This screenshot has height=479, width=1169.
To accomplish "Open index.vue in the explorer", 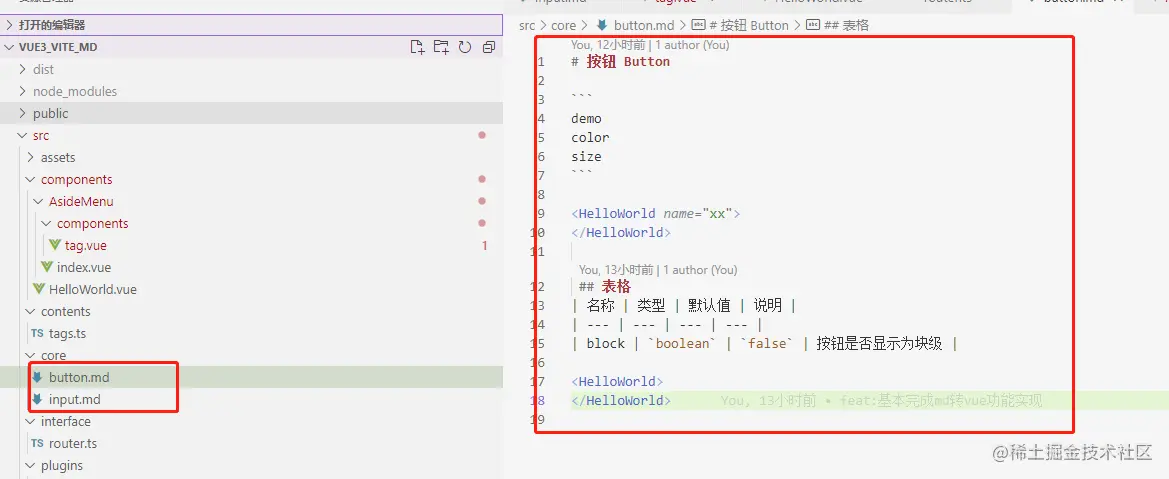I will tap(84, 267).
